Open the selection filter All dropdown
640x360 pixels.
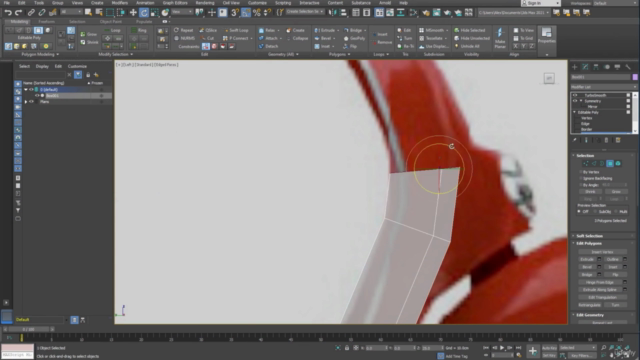(71, 12)
